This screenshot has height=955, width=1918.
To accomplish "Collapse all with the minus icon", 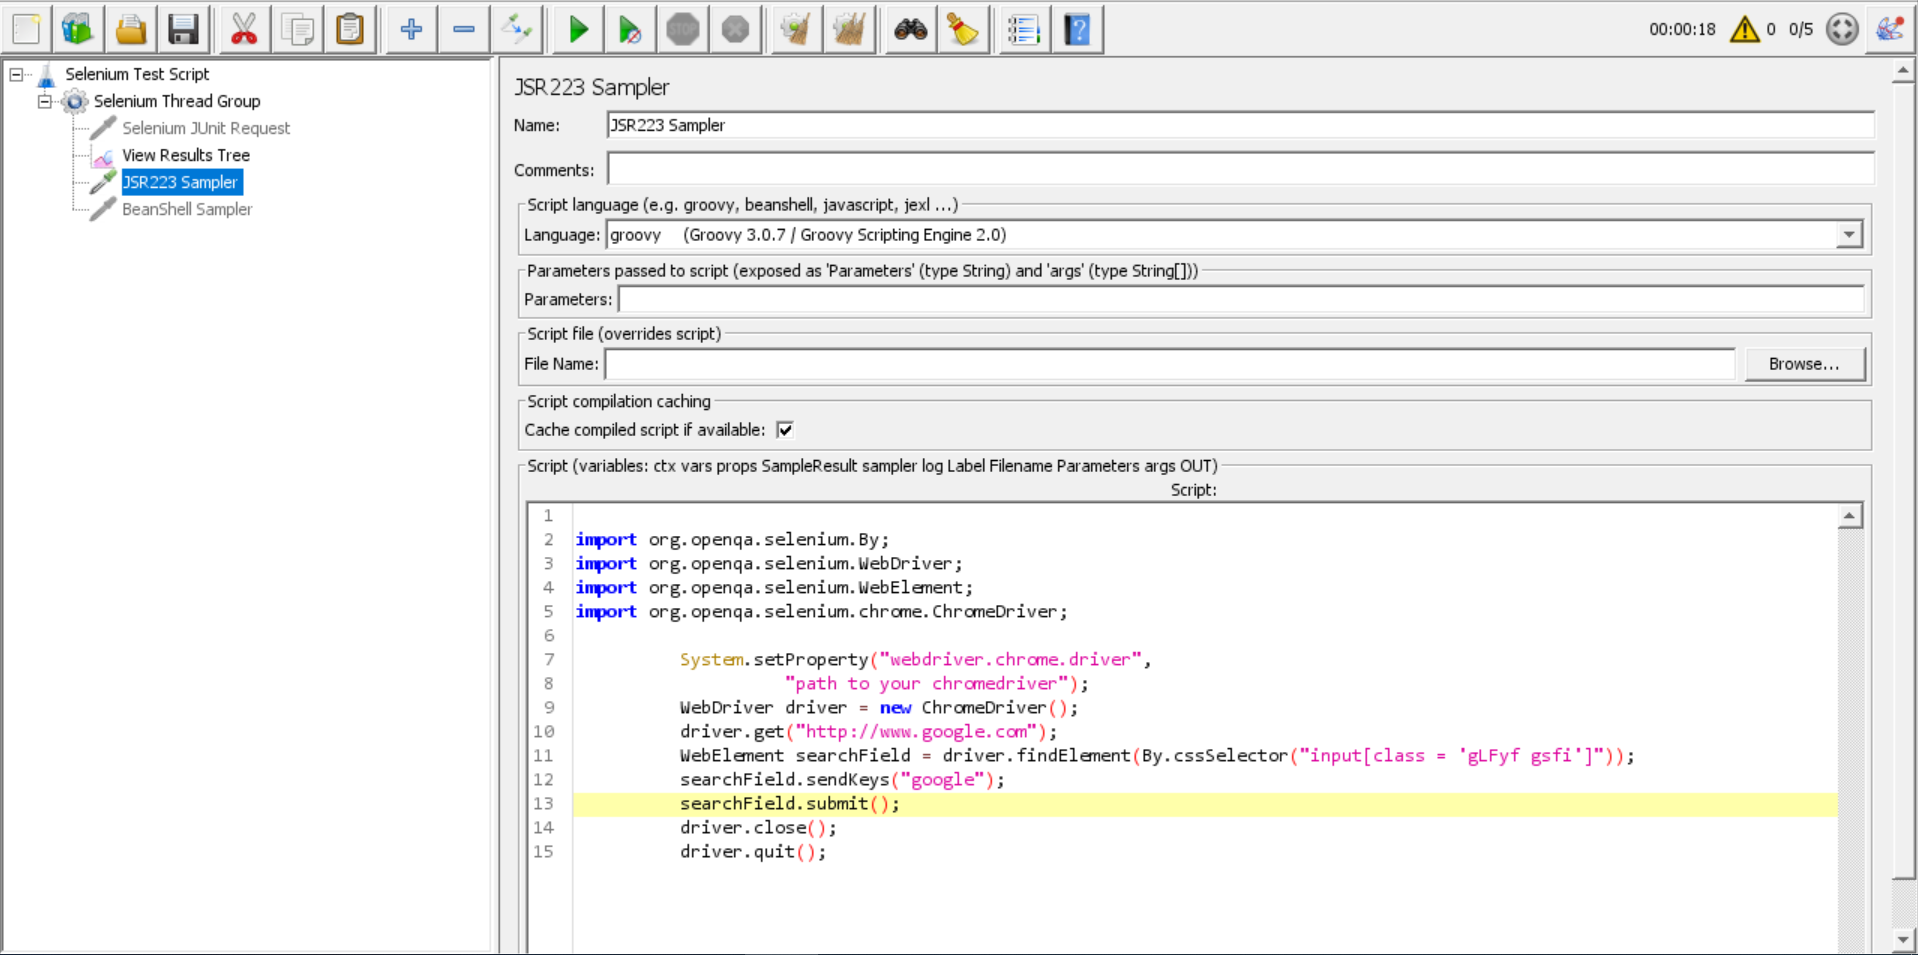I will coord(464,29).
